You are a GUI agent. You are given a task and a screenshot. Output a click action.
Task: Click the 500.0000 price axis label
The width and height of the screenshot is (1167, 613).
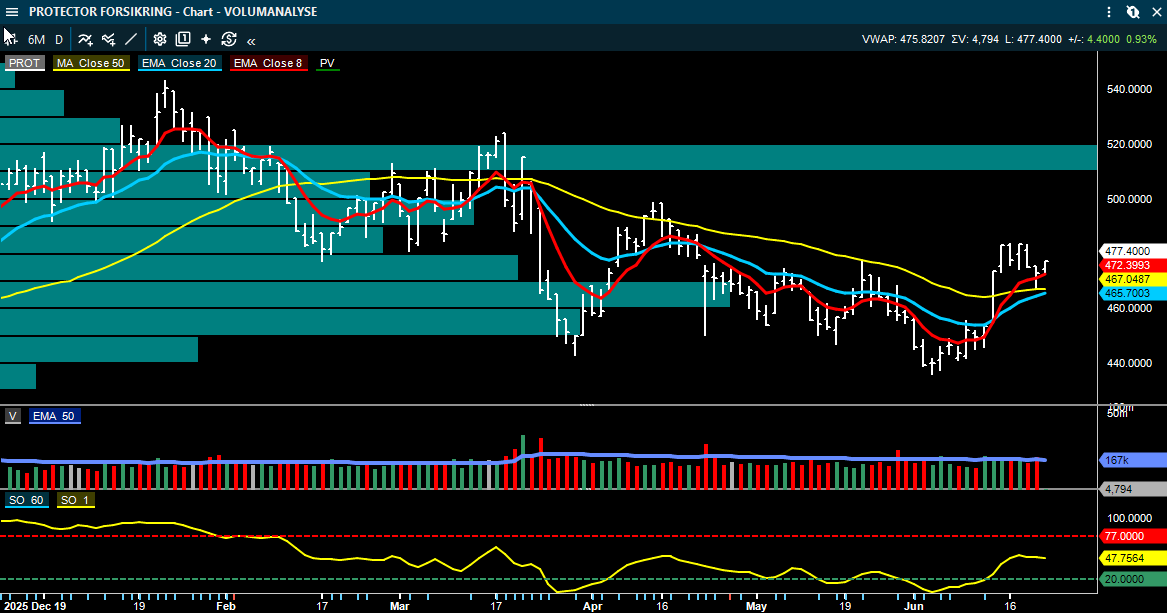[x=1129, y=199]
